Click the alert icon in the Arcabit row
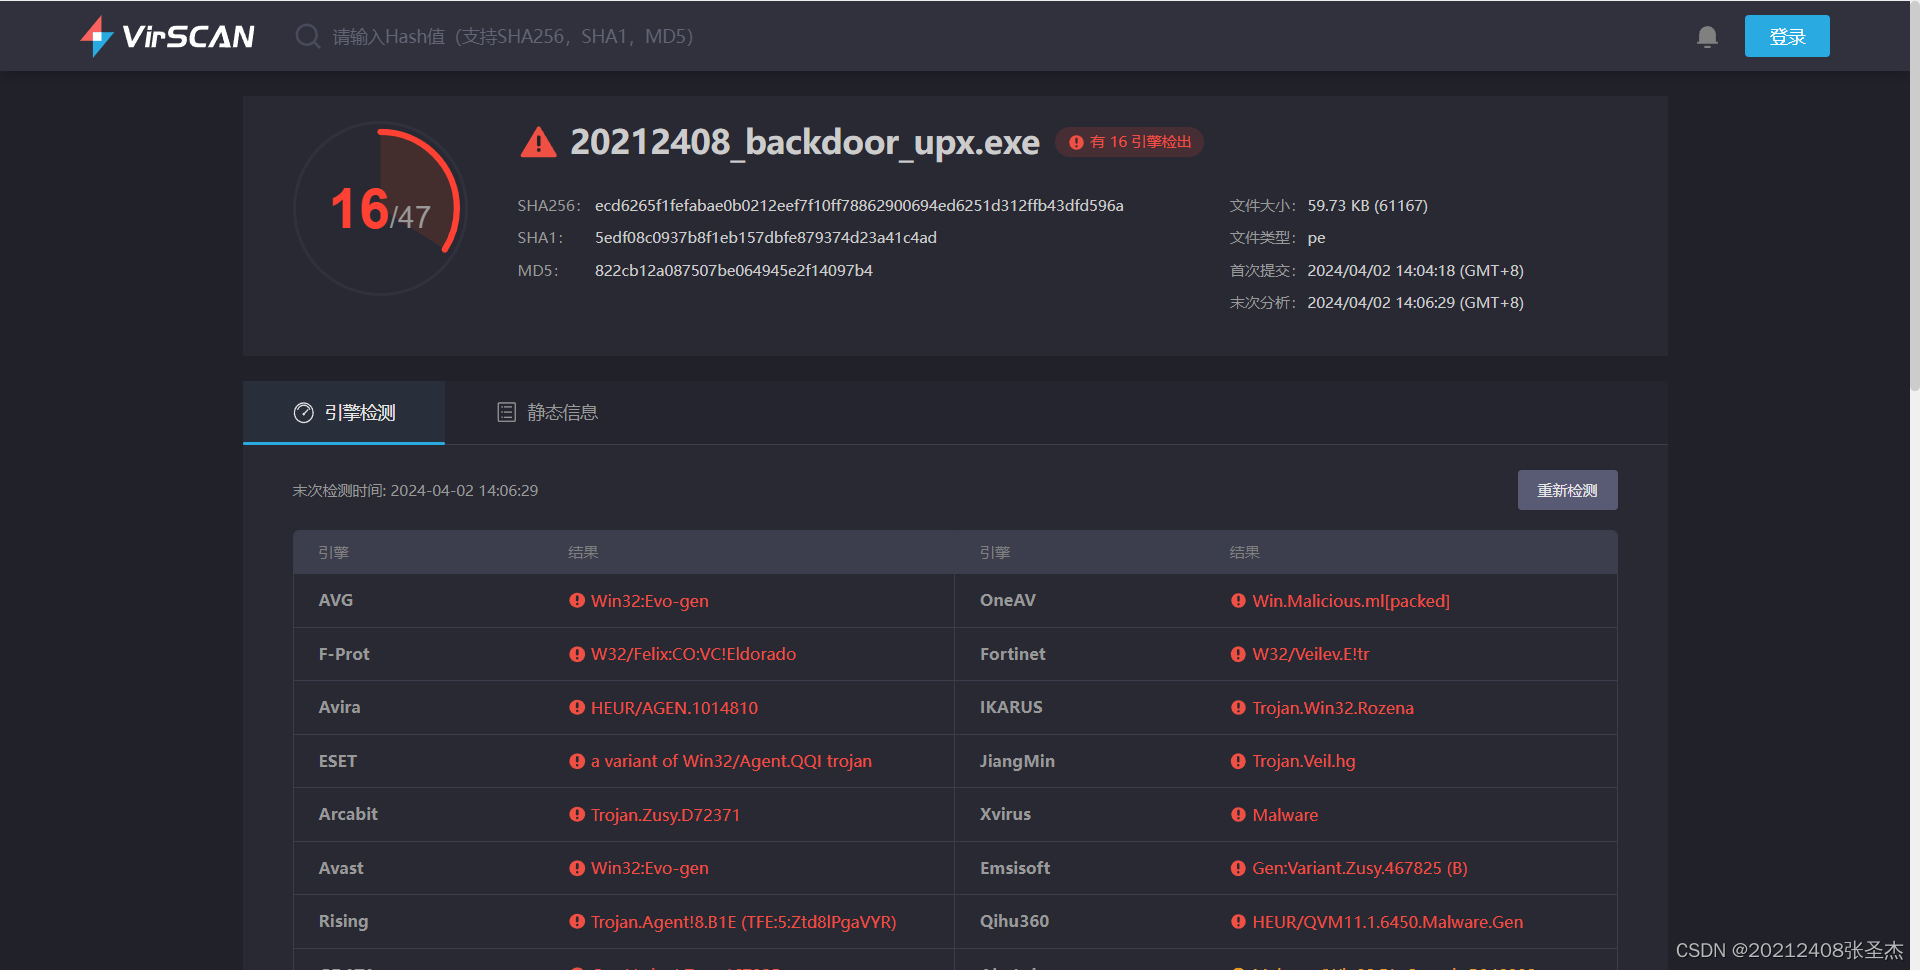This screenshot has height=970, width=1920. tap(577, 815)
